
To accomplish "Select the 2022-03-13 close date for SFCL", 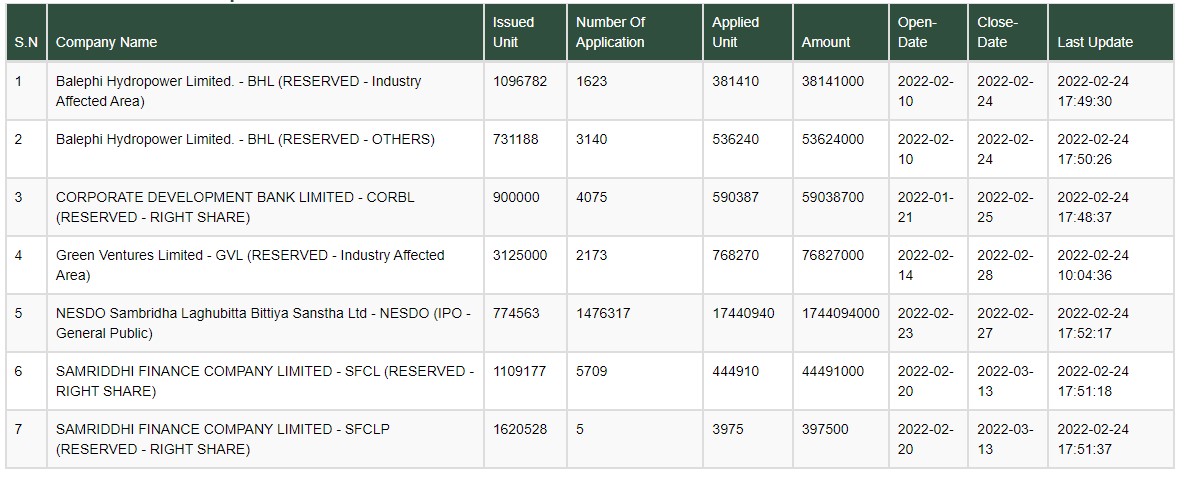I will [1005, 381].
